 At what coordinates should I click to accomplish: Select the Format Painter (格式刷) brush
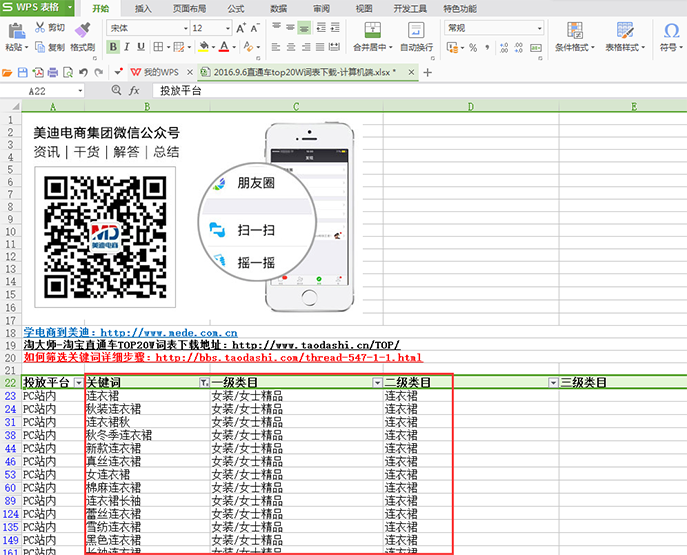(82, 29)
